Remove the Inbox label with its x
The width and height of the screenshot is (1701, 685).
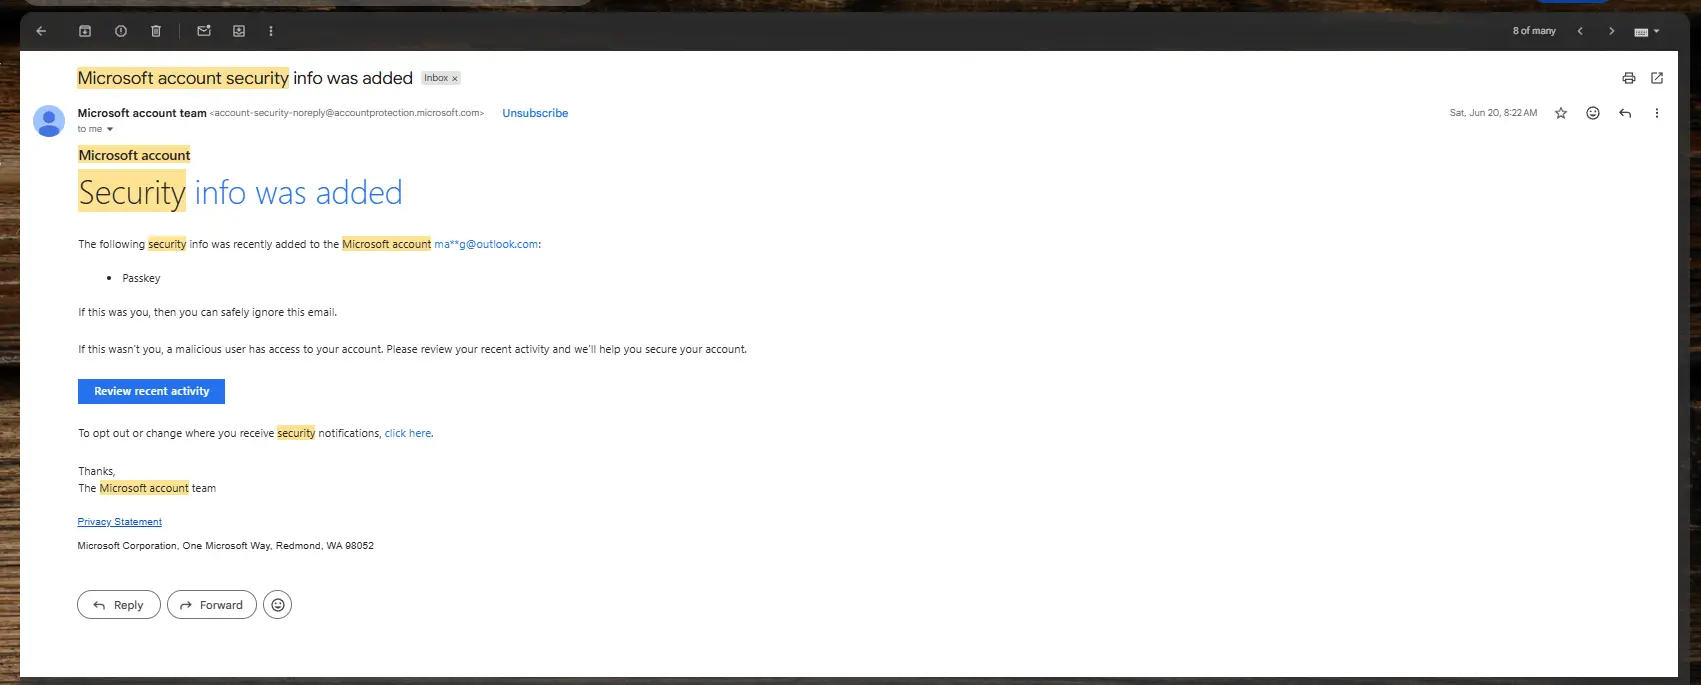coord(455,78)
